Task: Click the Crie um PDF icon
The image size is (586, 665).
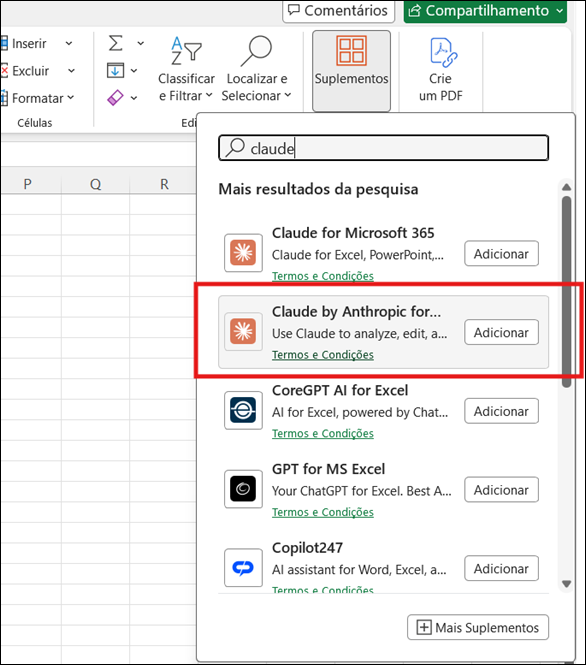Action: 443,53
